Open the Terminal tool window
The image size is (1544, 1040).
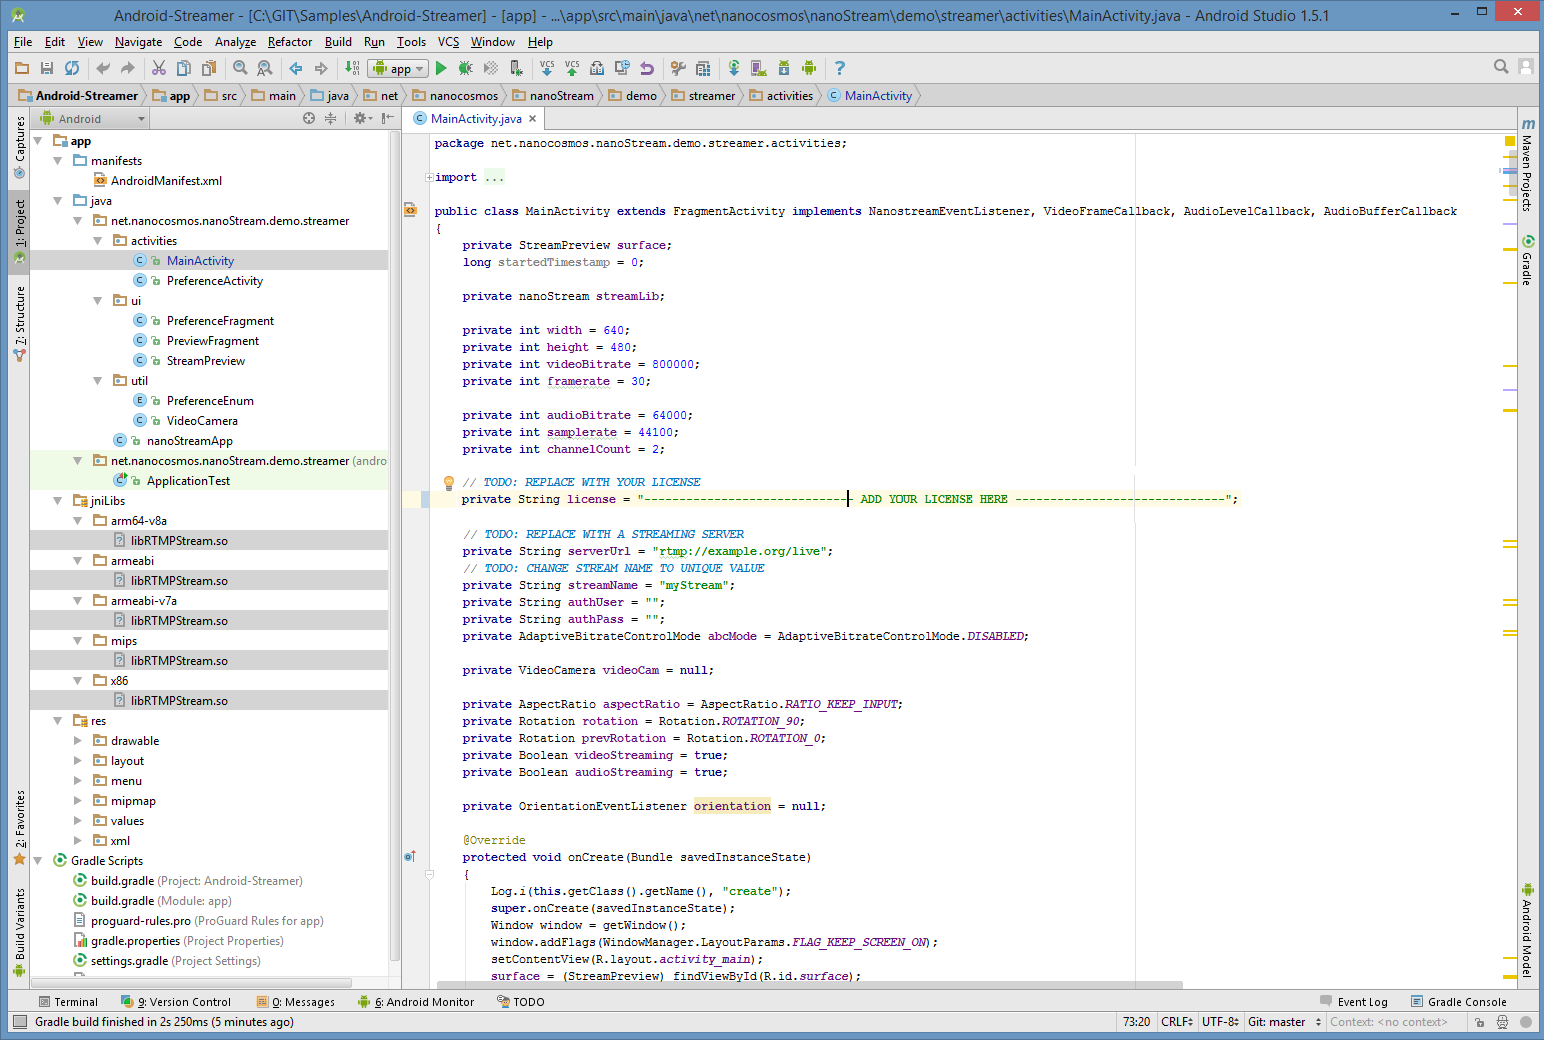68,1002
